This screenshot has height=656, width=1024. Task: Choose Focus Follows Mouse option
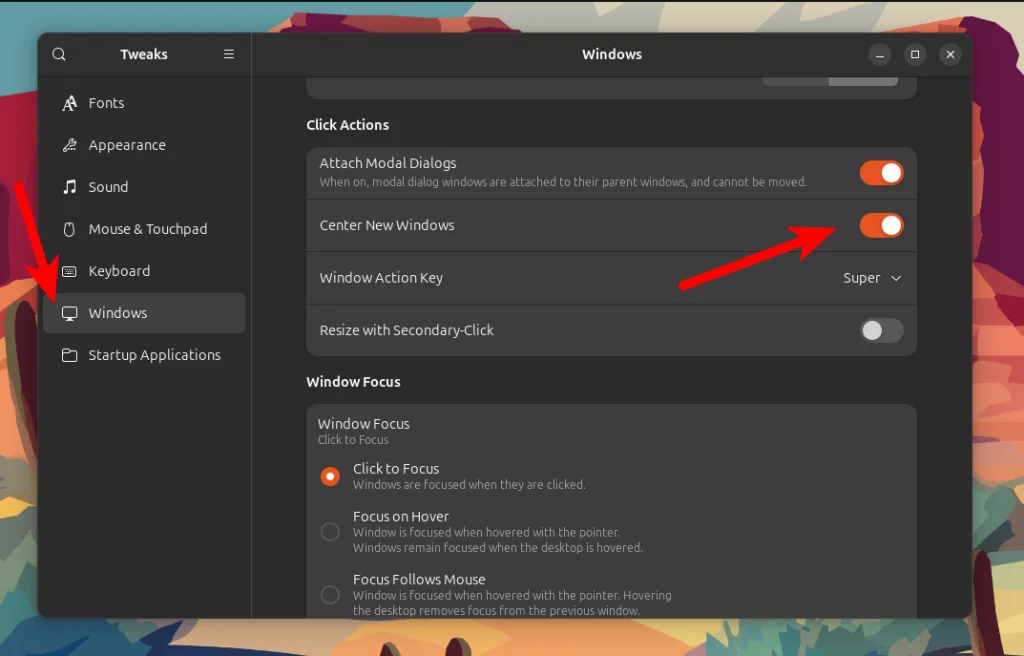point(330,595)
